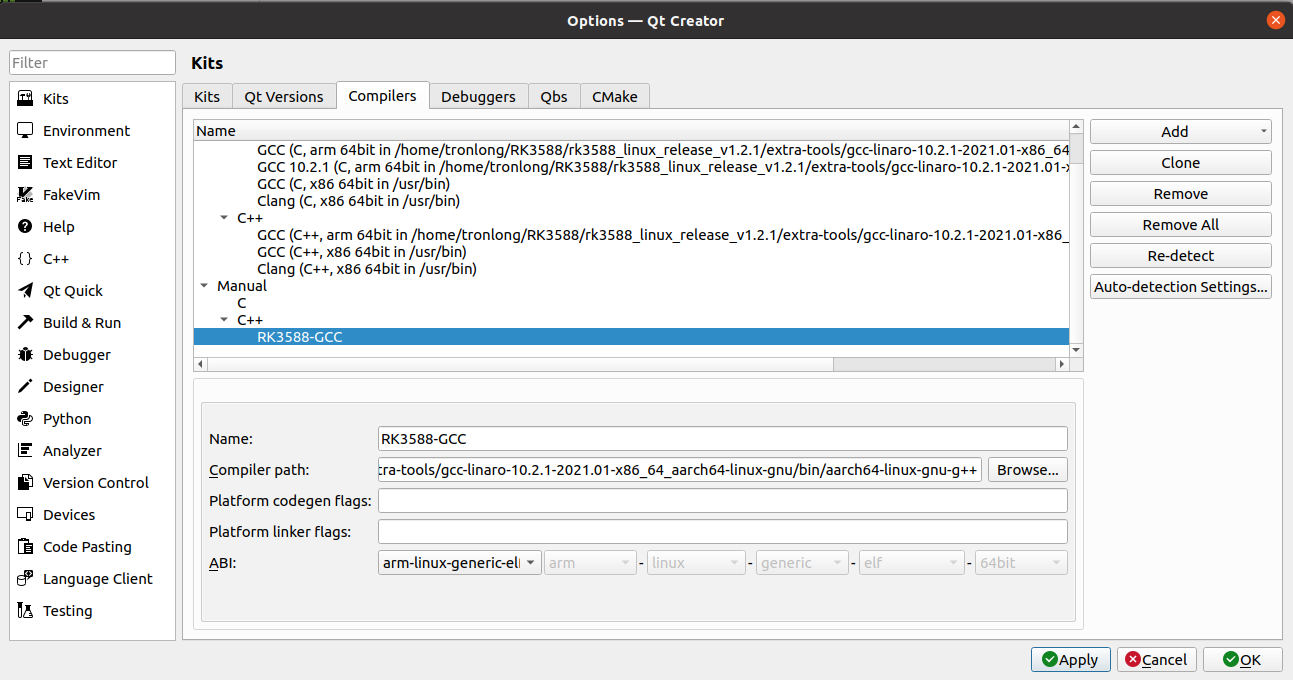Open the Kits category icon in sidebar
The image size is (1293, 680).
(x=26, y=99)
